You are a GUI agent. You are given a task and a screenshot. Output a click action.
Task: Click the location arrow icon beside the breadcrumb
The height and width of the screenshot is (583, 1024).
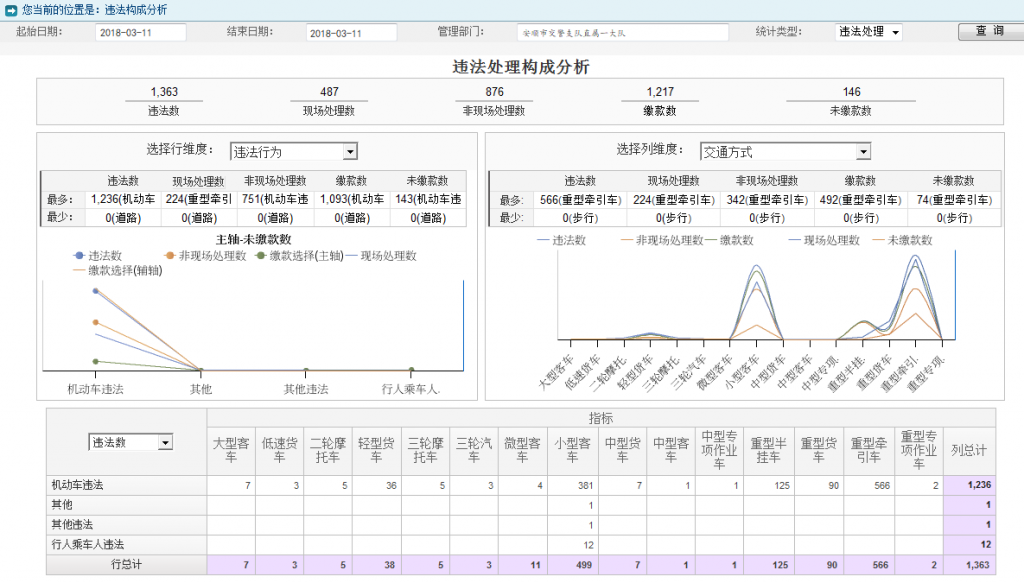(x=10, y=9)
